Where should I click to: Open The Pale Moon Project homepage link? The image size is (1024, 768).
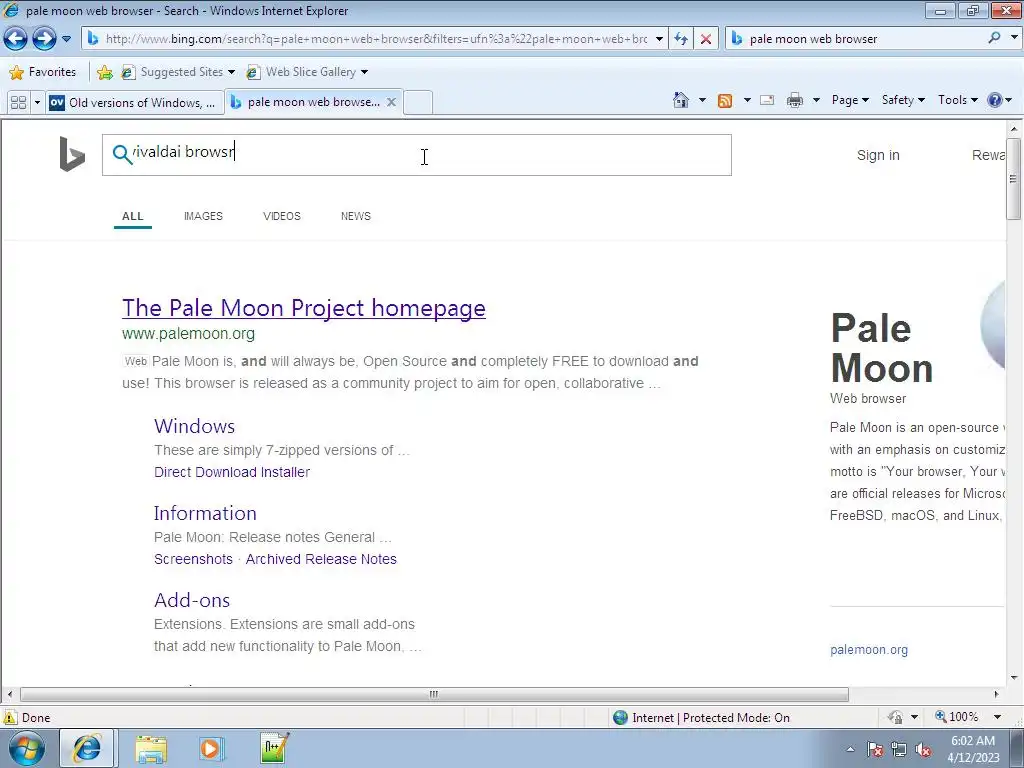(x=304, y=308)
